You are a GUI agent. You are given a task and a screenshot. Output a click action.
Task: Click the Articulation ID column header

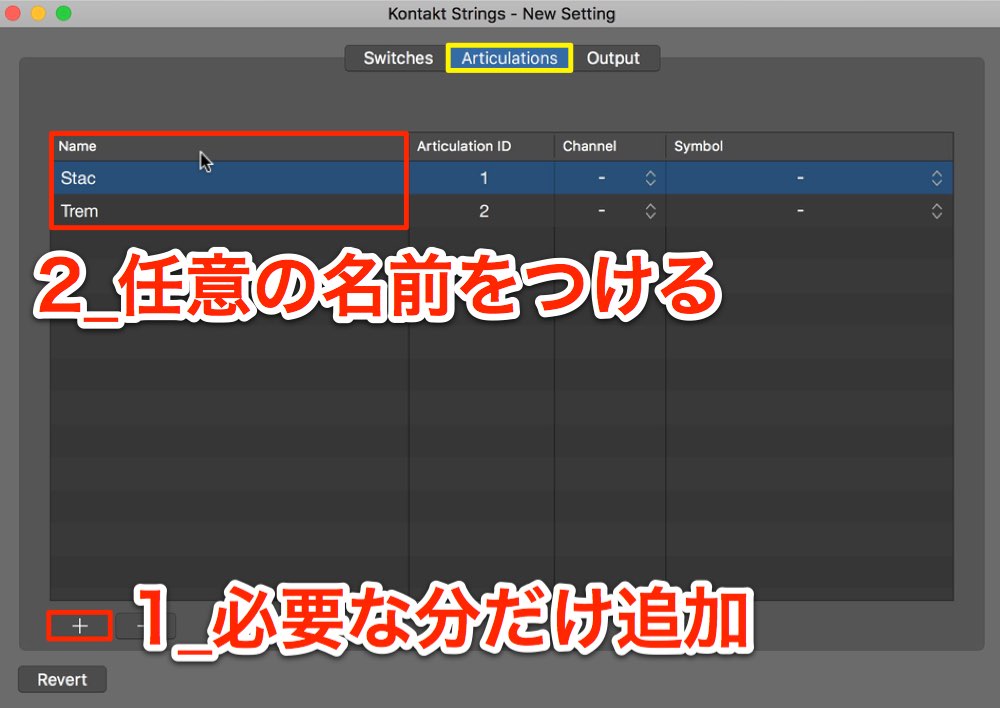pos(482,146)
